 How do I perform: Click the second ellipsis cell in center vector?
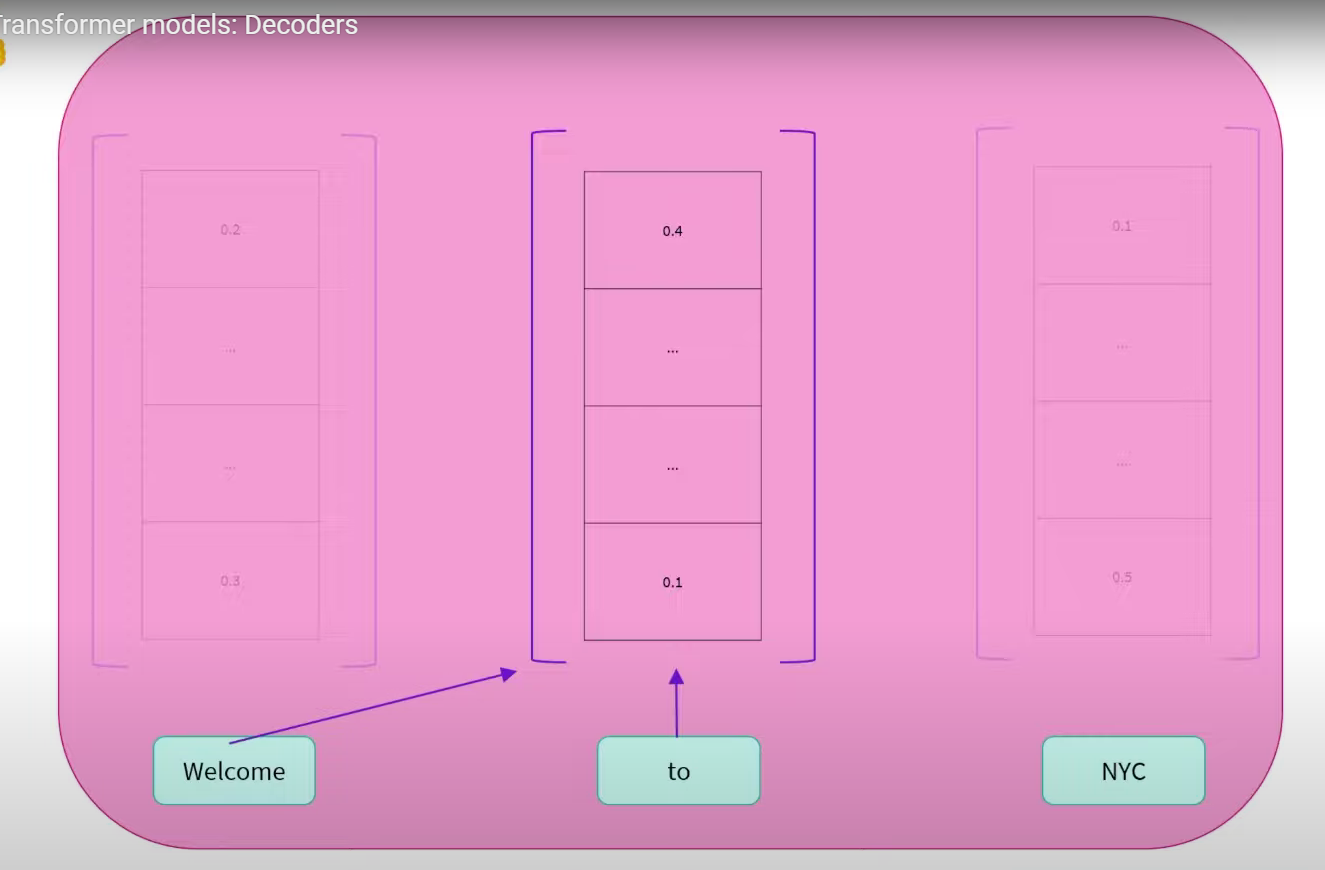(x=672, y=464)
